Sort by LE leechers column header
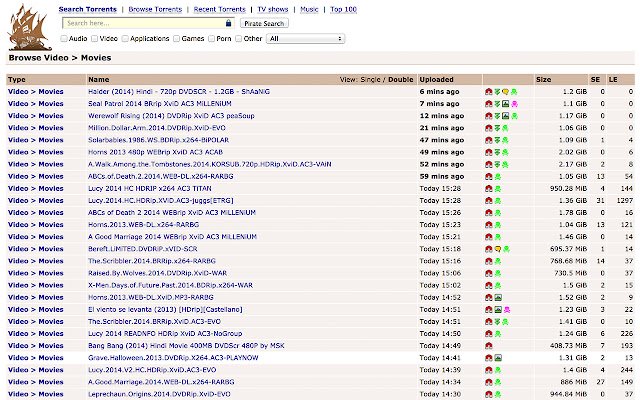Viewport: 640px width, 400px height. 613,80
